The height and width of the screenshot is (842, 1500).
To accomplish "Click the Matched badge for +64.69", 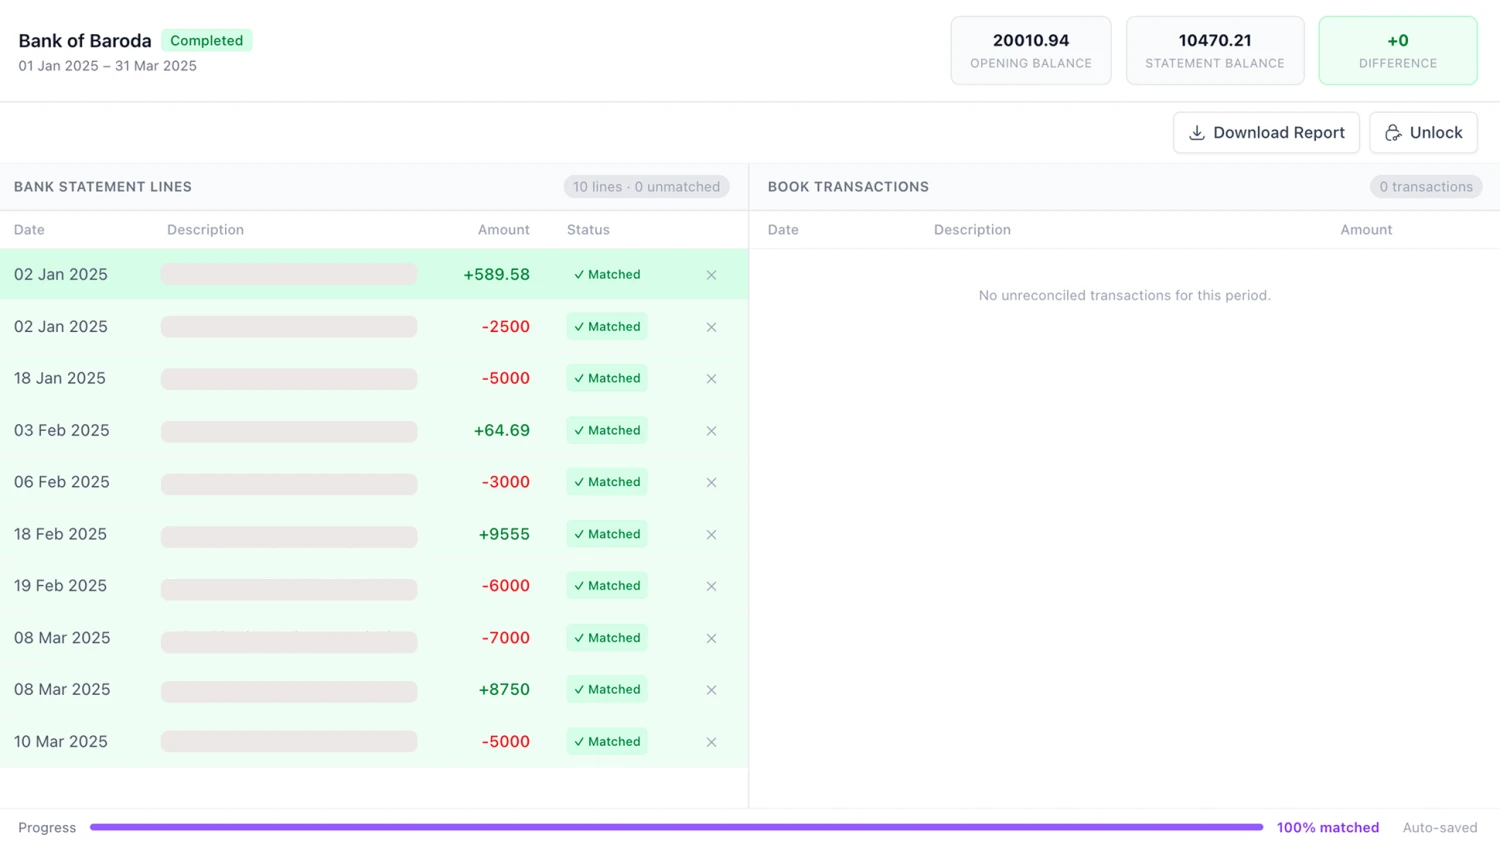I will pyautogui.click(x=607, y=430).
